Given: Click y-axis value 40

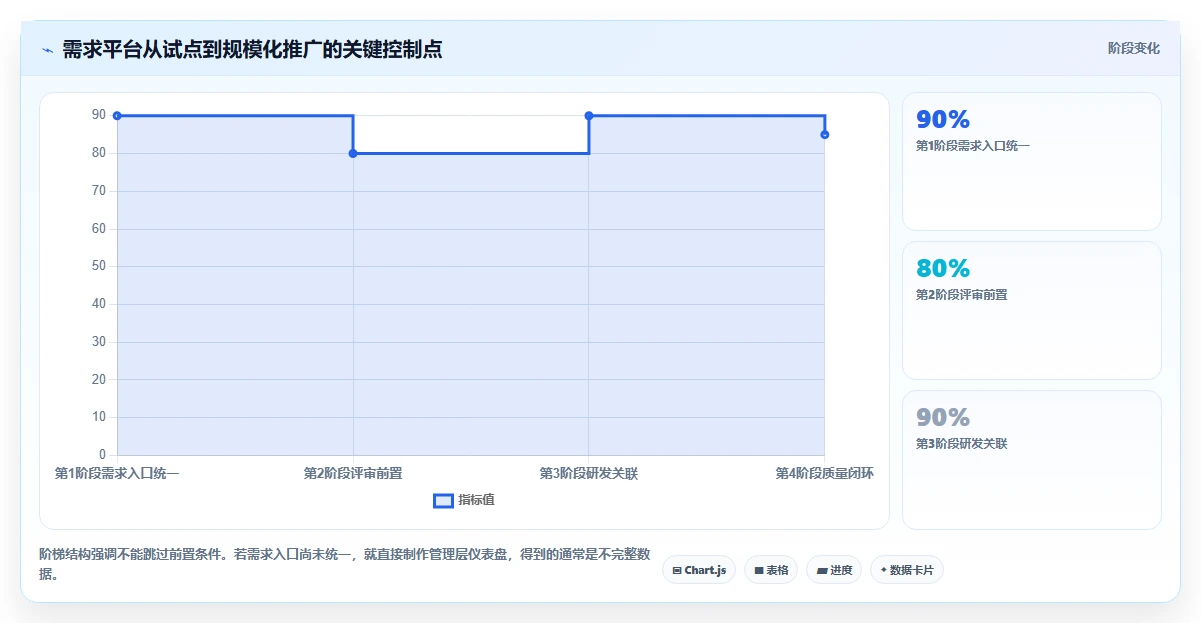Looking at the screenshot, I should click(x=99, y=304).
